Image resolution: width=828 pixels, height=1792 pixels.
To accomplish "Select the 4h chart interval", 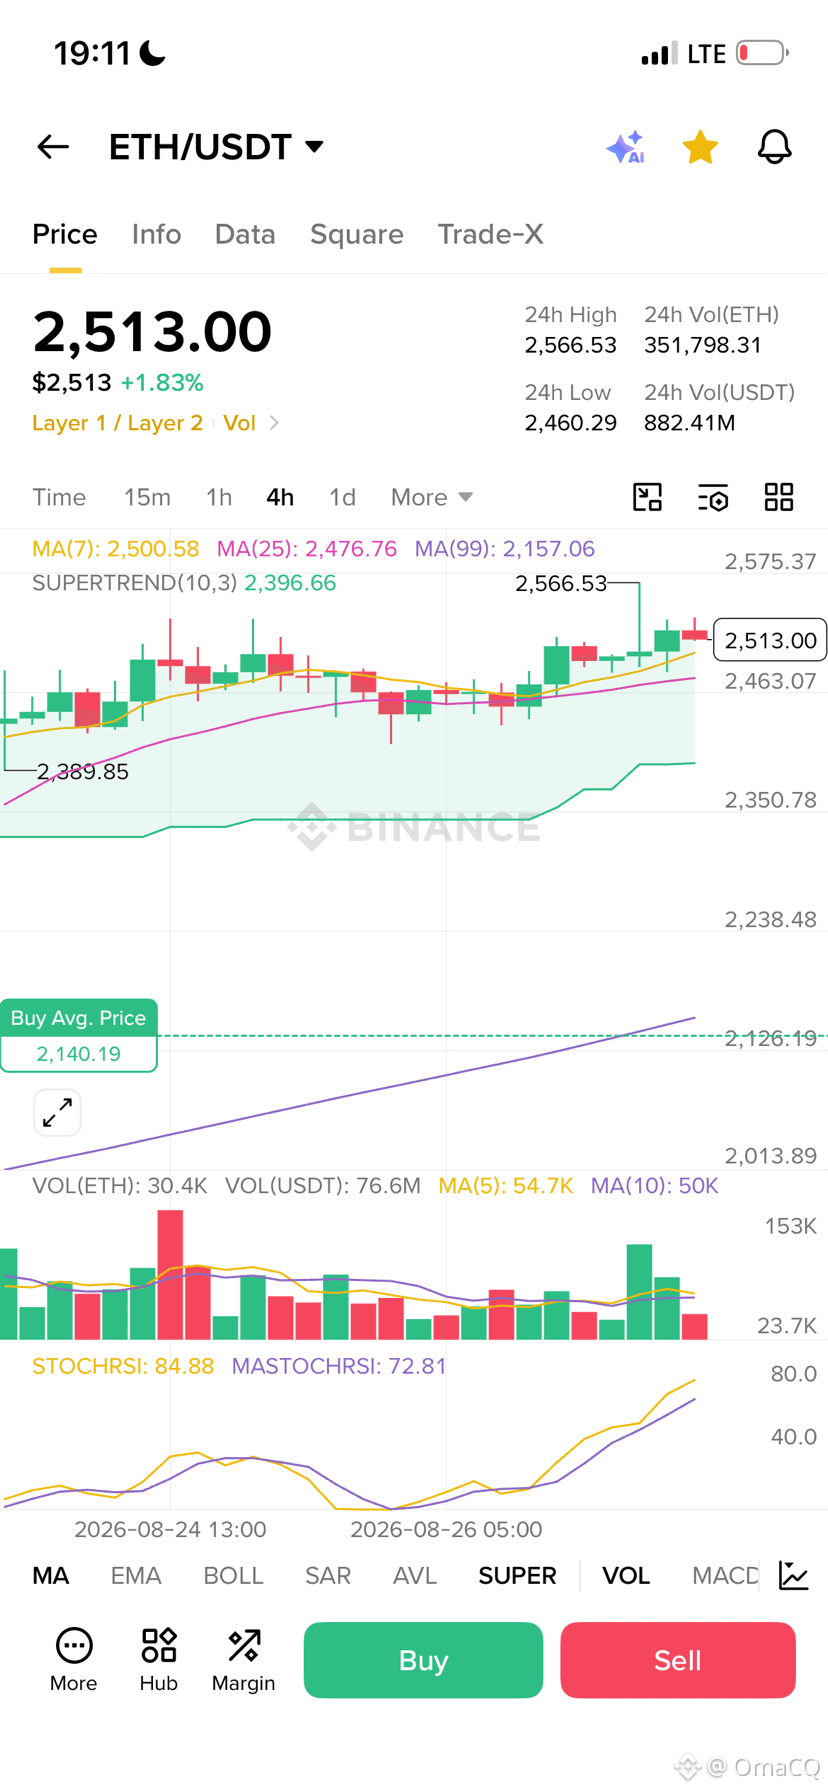I will (x=280, y=497).
